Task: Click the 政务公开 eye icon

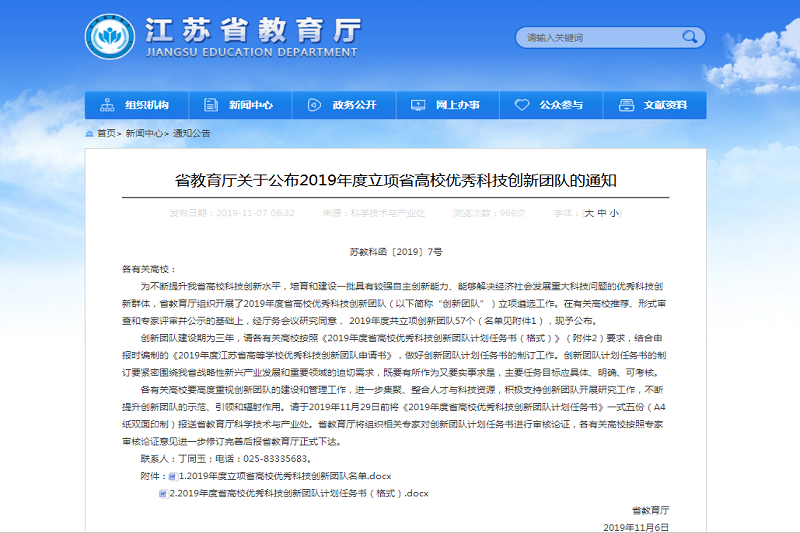Action: 315,105
